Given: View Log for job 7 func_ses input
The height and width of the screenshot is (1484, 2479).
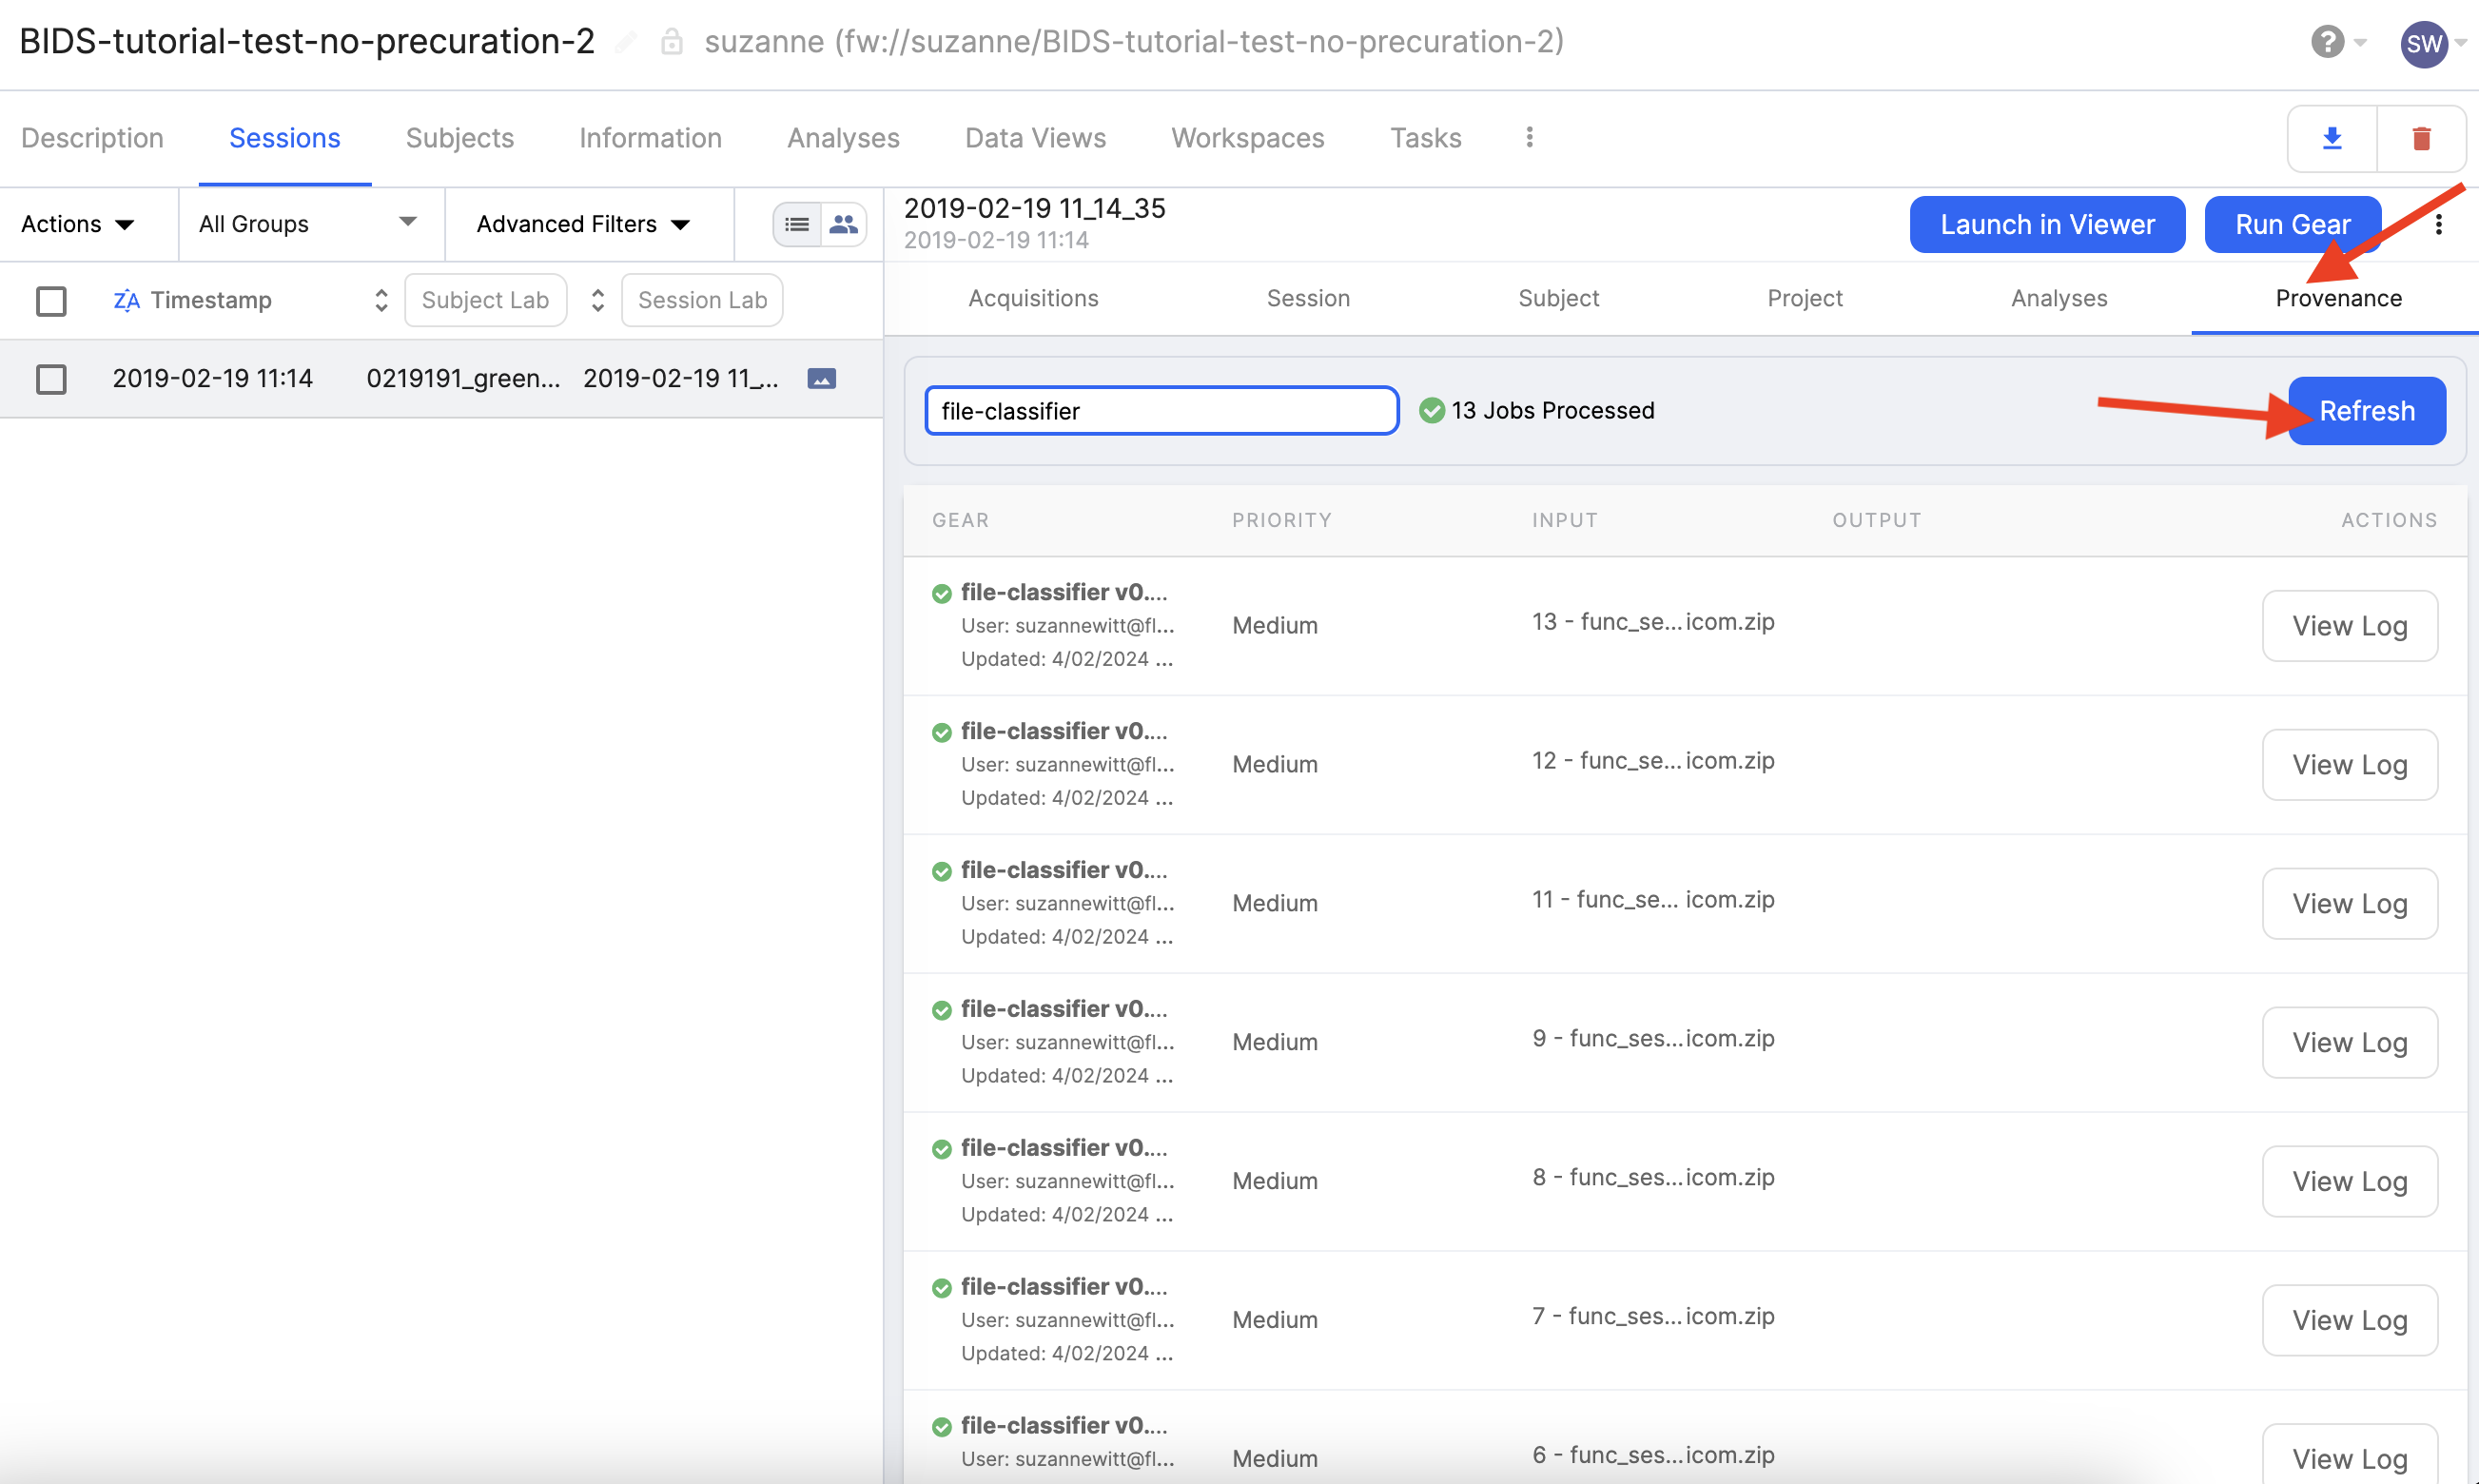Looking at the screenshot, I should click(2350, 1321).
